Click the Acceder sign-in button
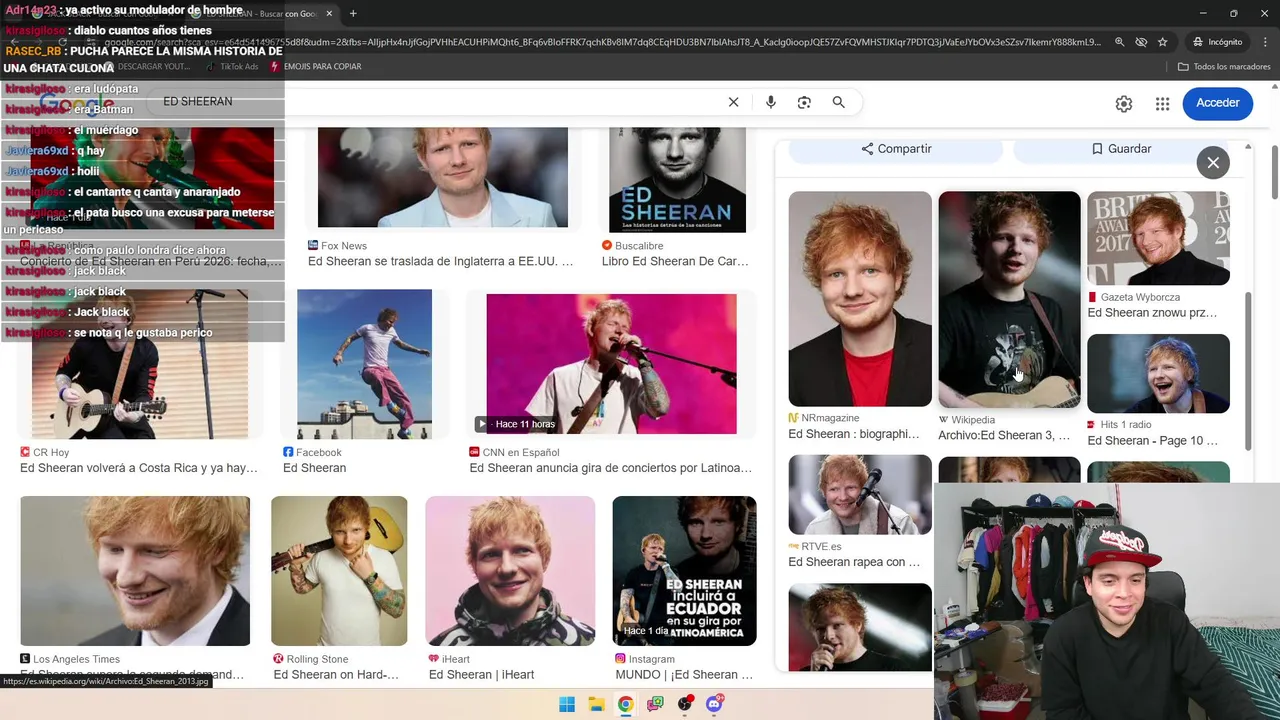Viewport: 1280px width, 720px height. 1217,103
